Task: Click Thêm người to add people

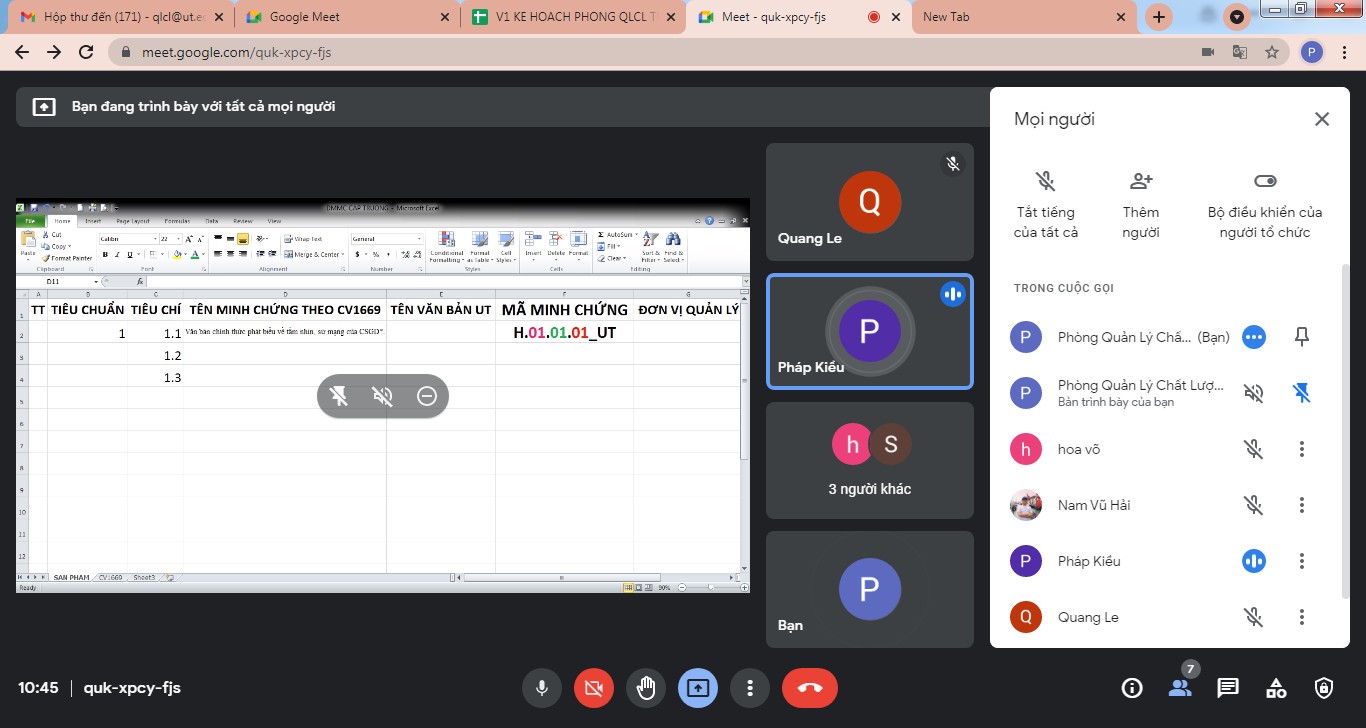Action: [x=1141, y=204]
